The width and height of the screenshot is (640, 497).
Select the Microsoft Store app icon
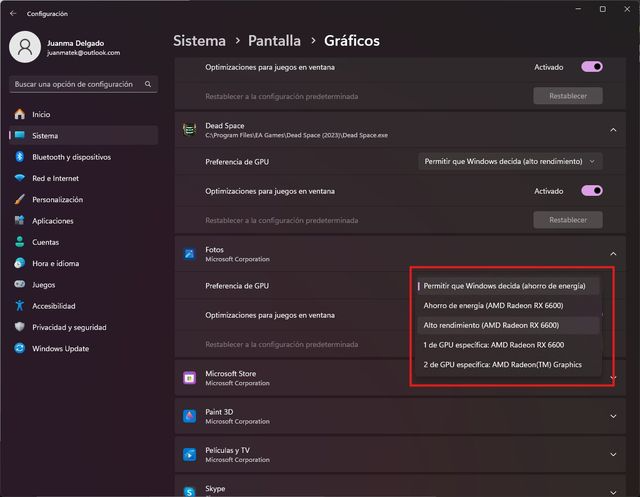pos(189,378)
